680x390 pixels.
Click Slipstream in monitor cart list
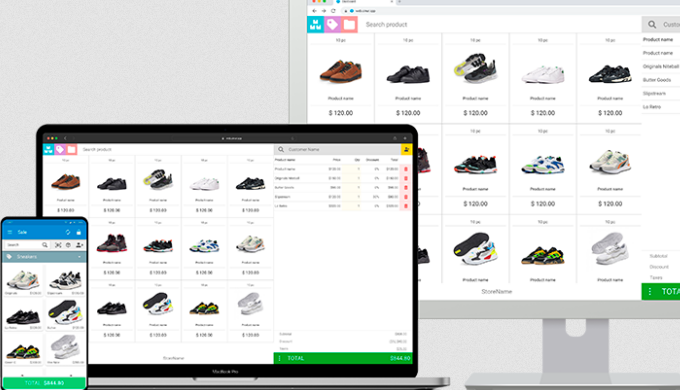(x=654, y=93)
